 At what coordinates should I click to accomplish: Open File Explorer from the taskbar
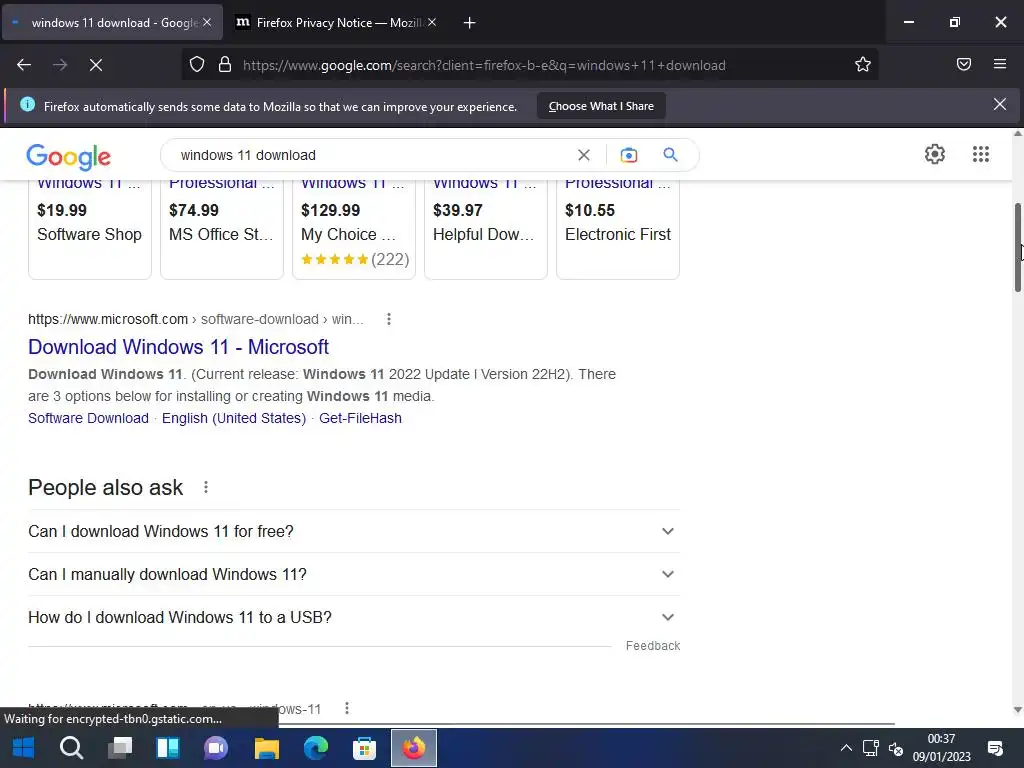[266, 748]
